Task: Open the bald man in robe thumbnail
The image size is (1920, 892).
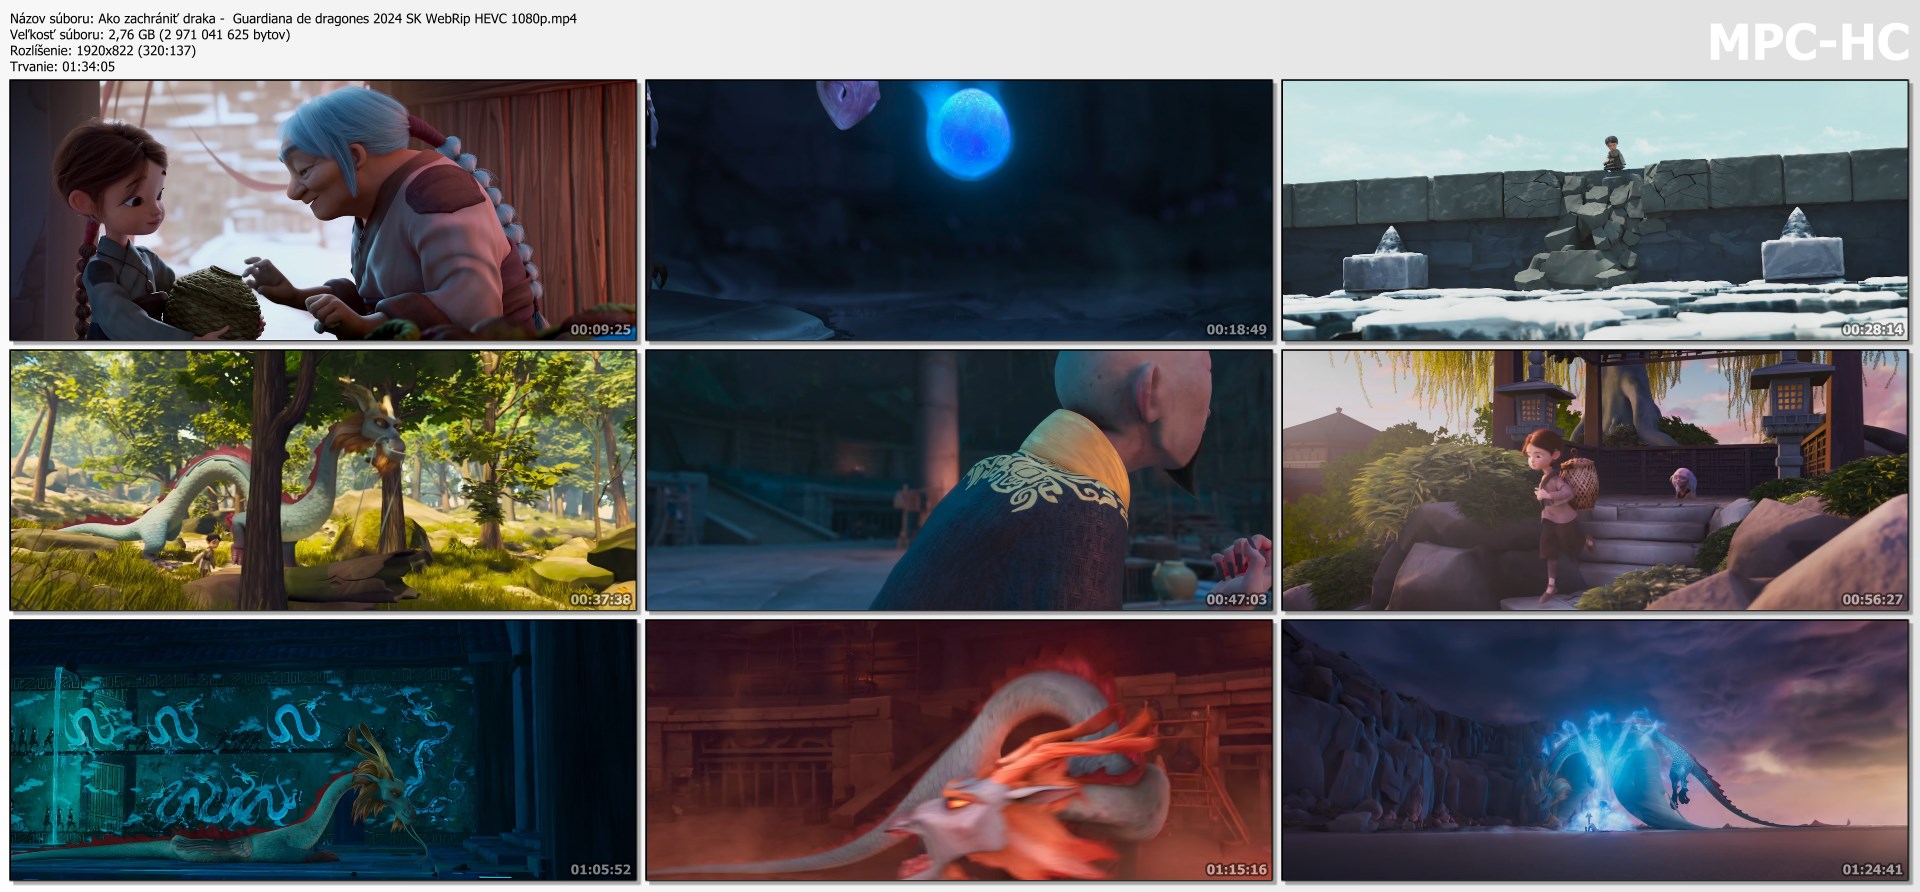Action: click(x=959, y=480)
